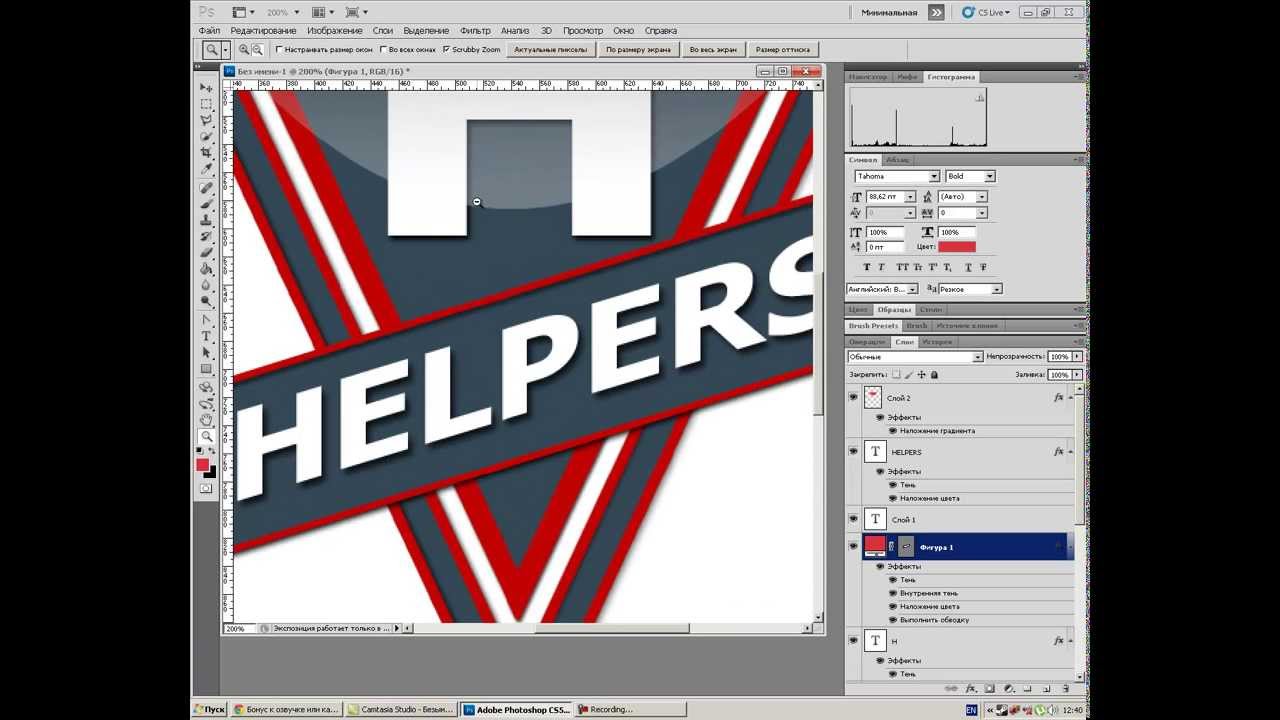Click the zoom out magnifier icon
This screenshot has height=720, width=1280.
(x=258, y=49)
